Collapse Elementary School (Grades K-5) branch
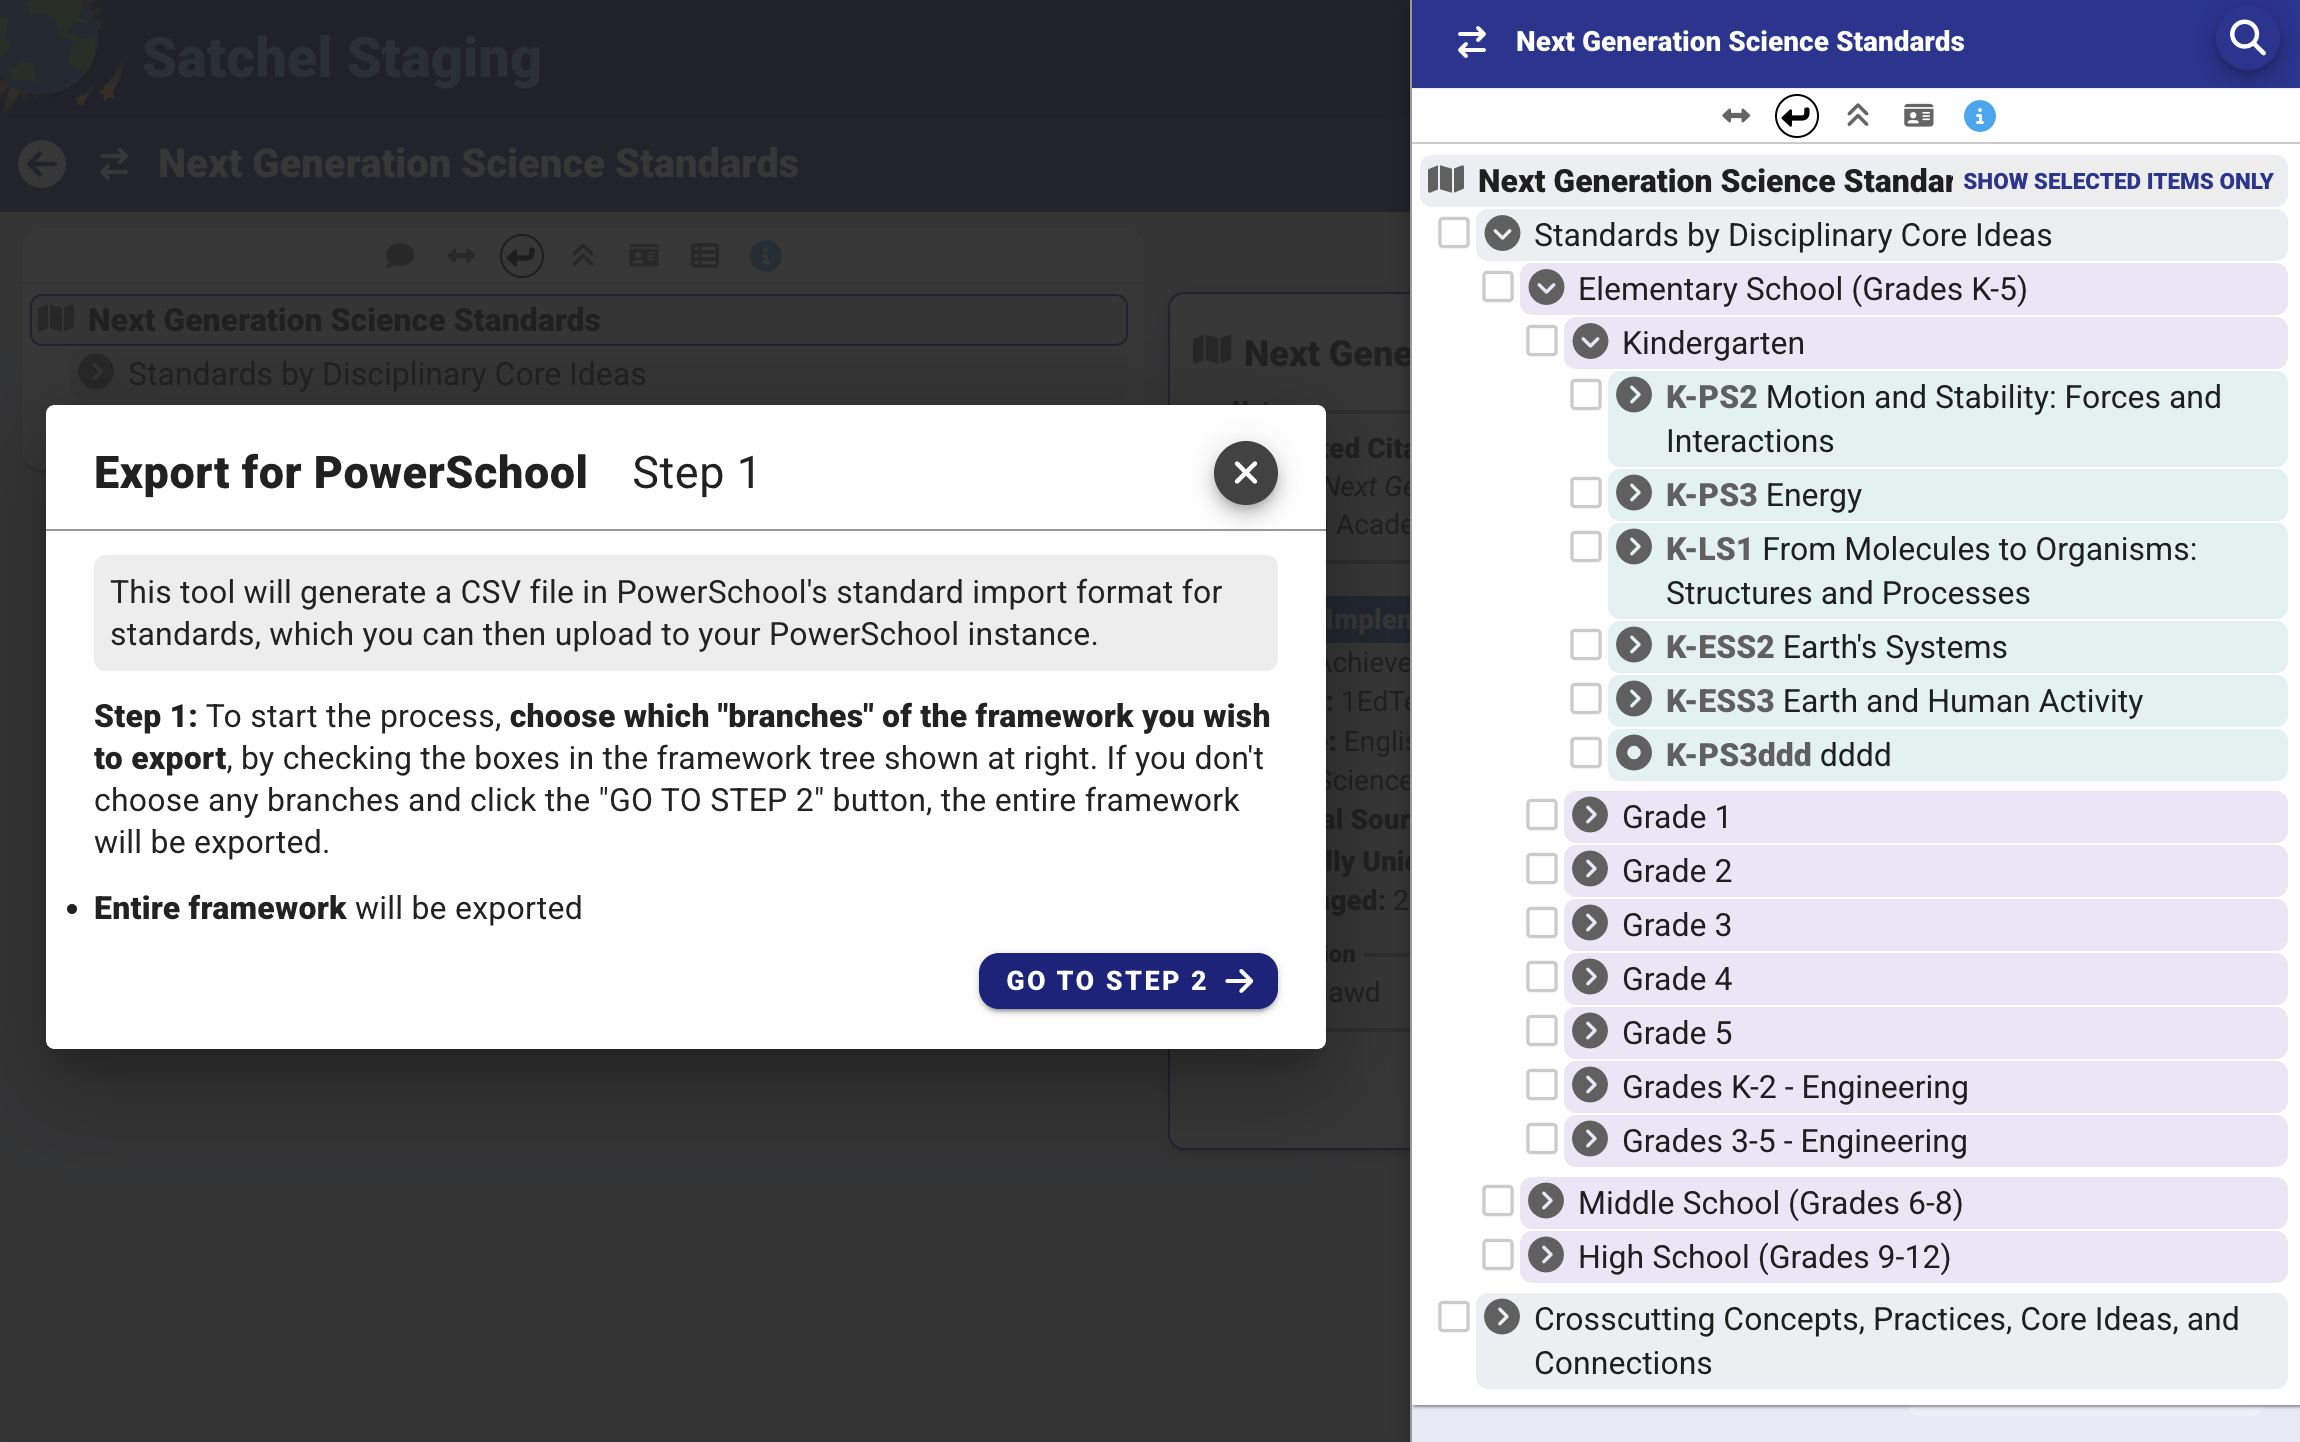Image resolution: width=2300 pixels, height=1442 pixels. pyautogui.click(x=1546, y=288)
